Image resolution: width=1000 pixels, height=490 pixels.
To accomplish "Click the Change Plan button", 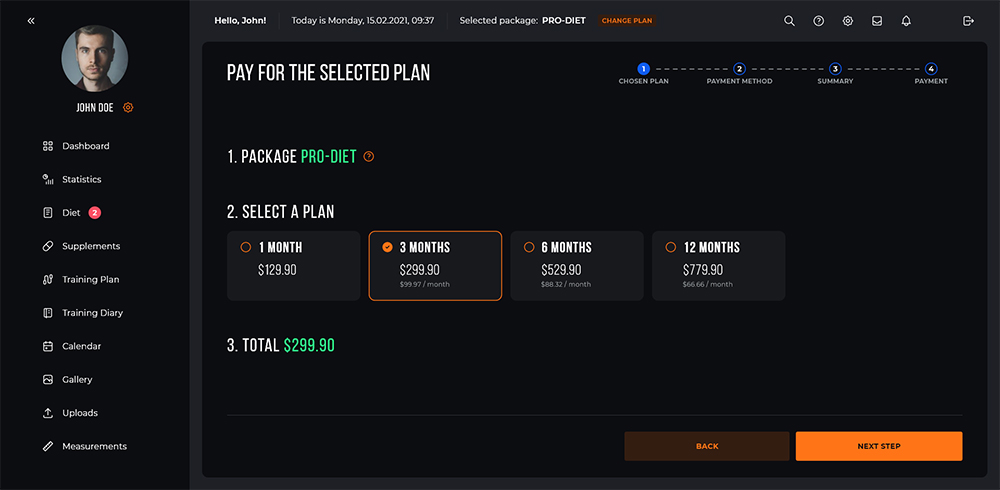I will pos(627,20).
